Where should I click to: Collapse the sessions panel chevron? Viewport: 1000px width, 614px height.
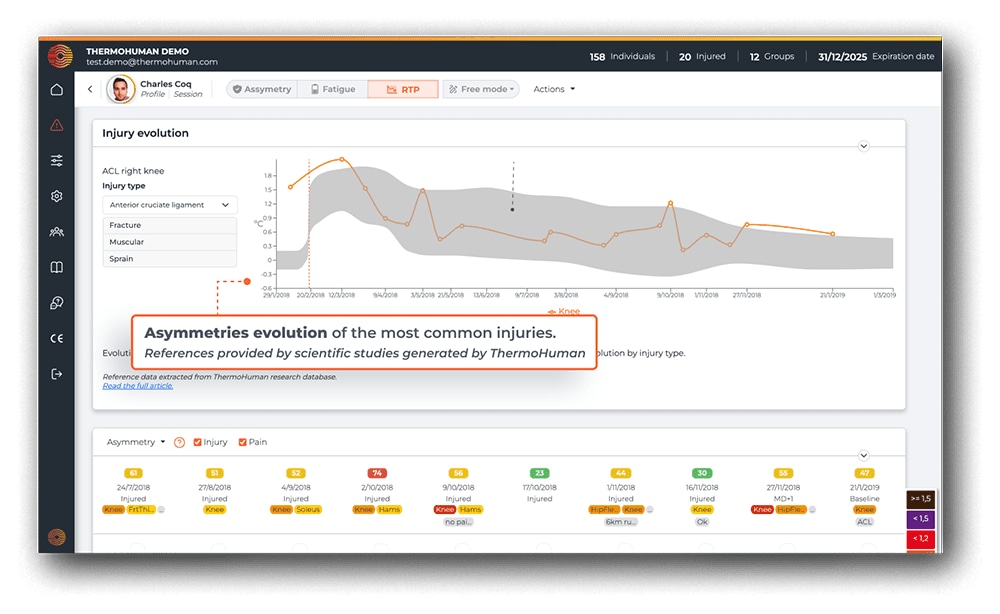coord(864,455)
